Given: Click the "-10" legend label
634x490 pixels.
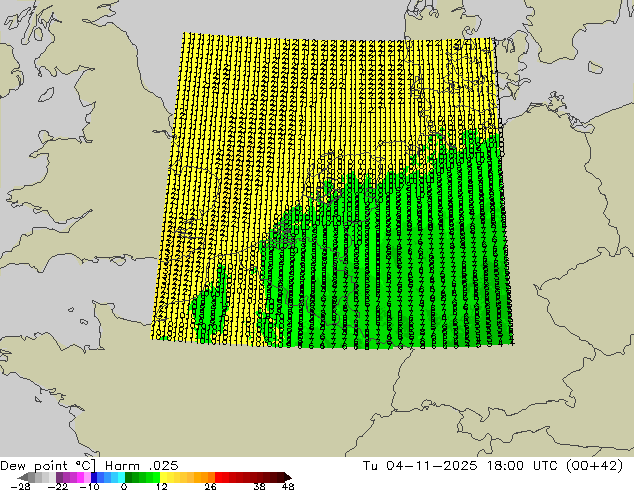Looking at the screenshot, I should coord(89,486).
